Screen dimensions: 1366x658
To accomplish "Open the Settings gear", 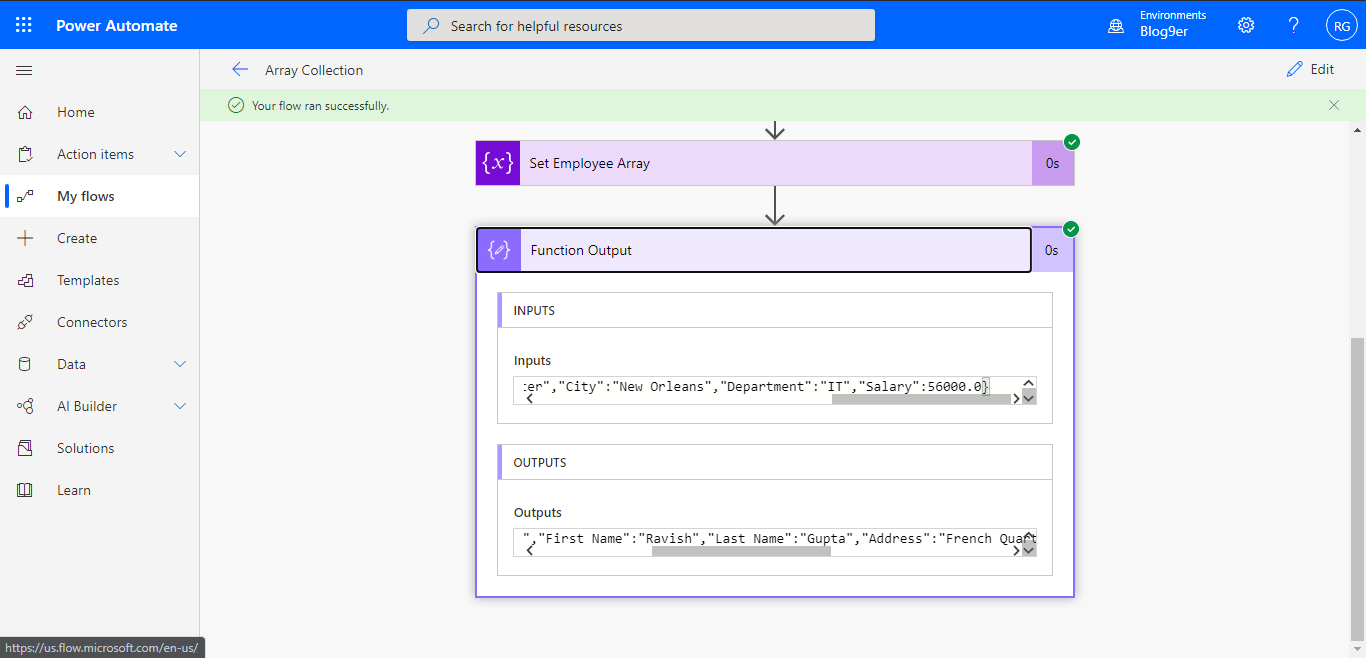I will click(x=1246, y=25).
